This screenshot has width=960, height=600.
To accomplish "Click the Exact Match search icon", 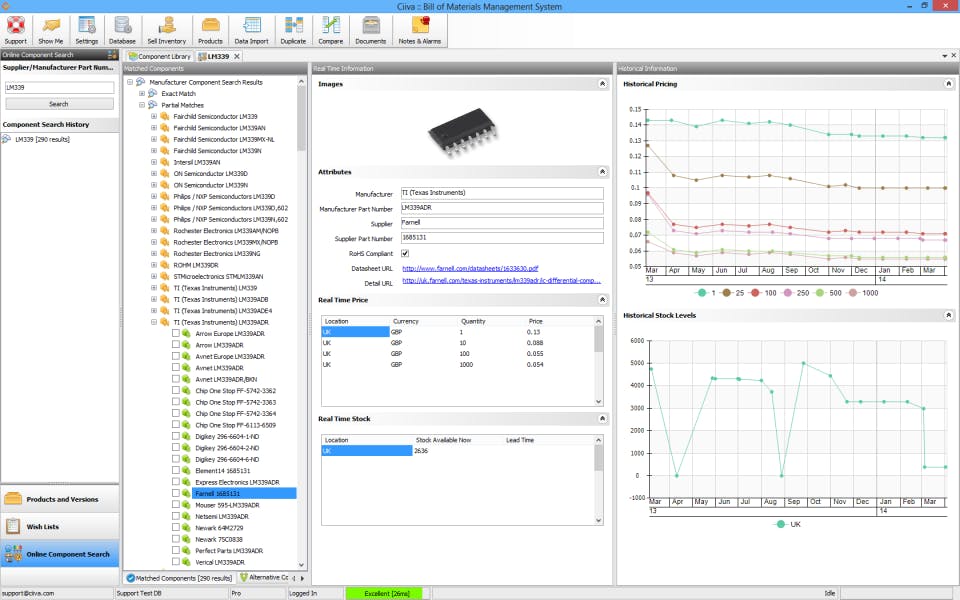I will pyautogui.click(x=152, y=94).
